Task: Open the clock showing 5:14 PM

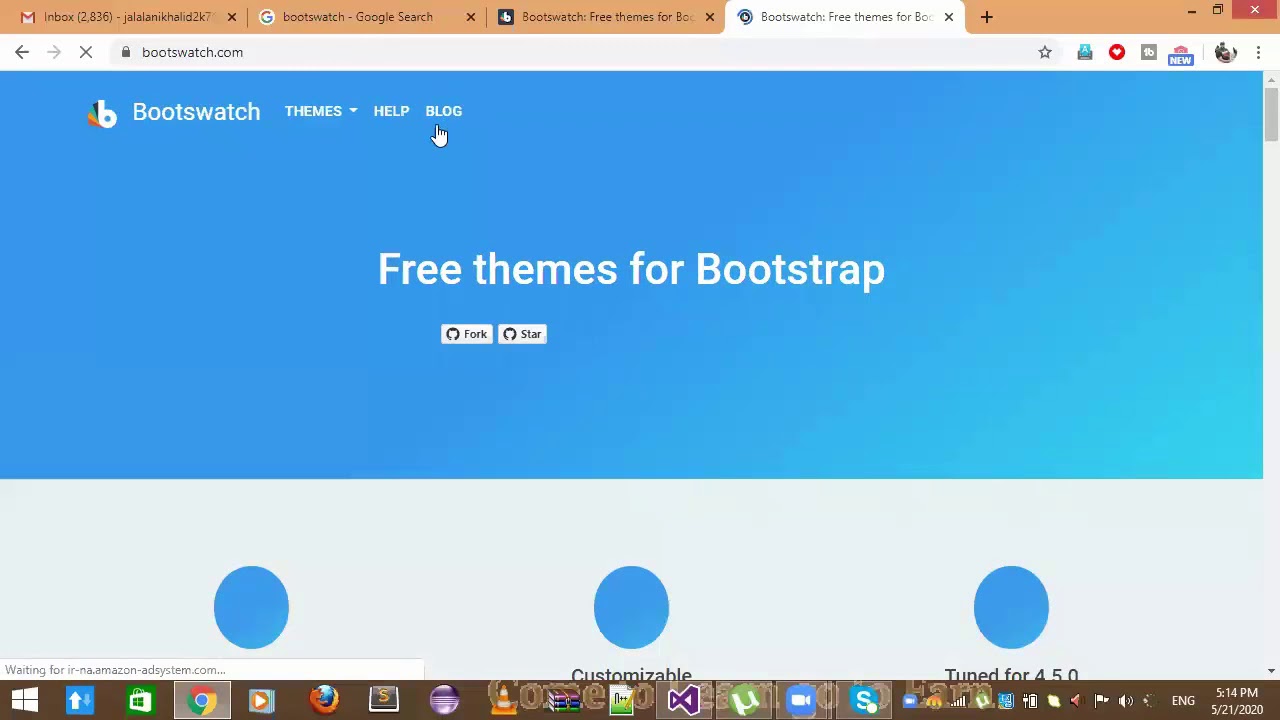Action: [x=1237, y=701]
